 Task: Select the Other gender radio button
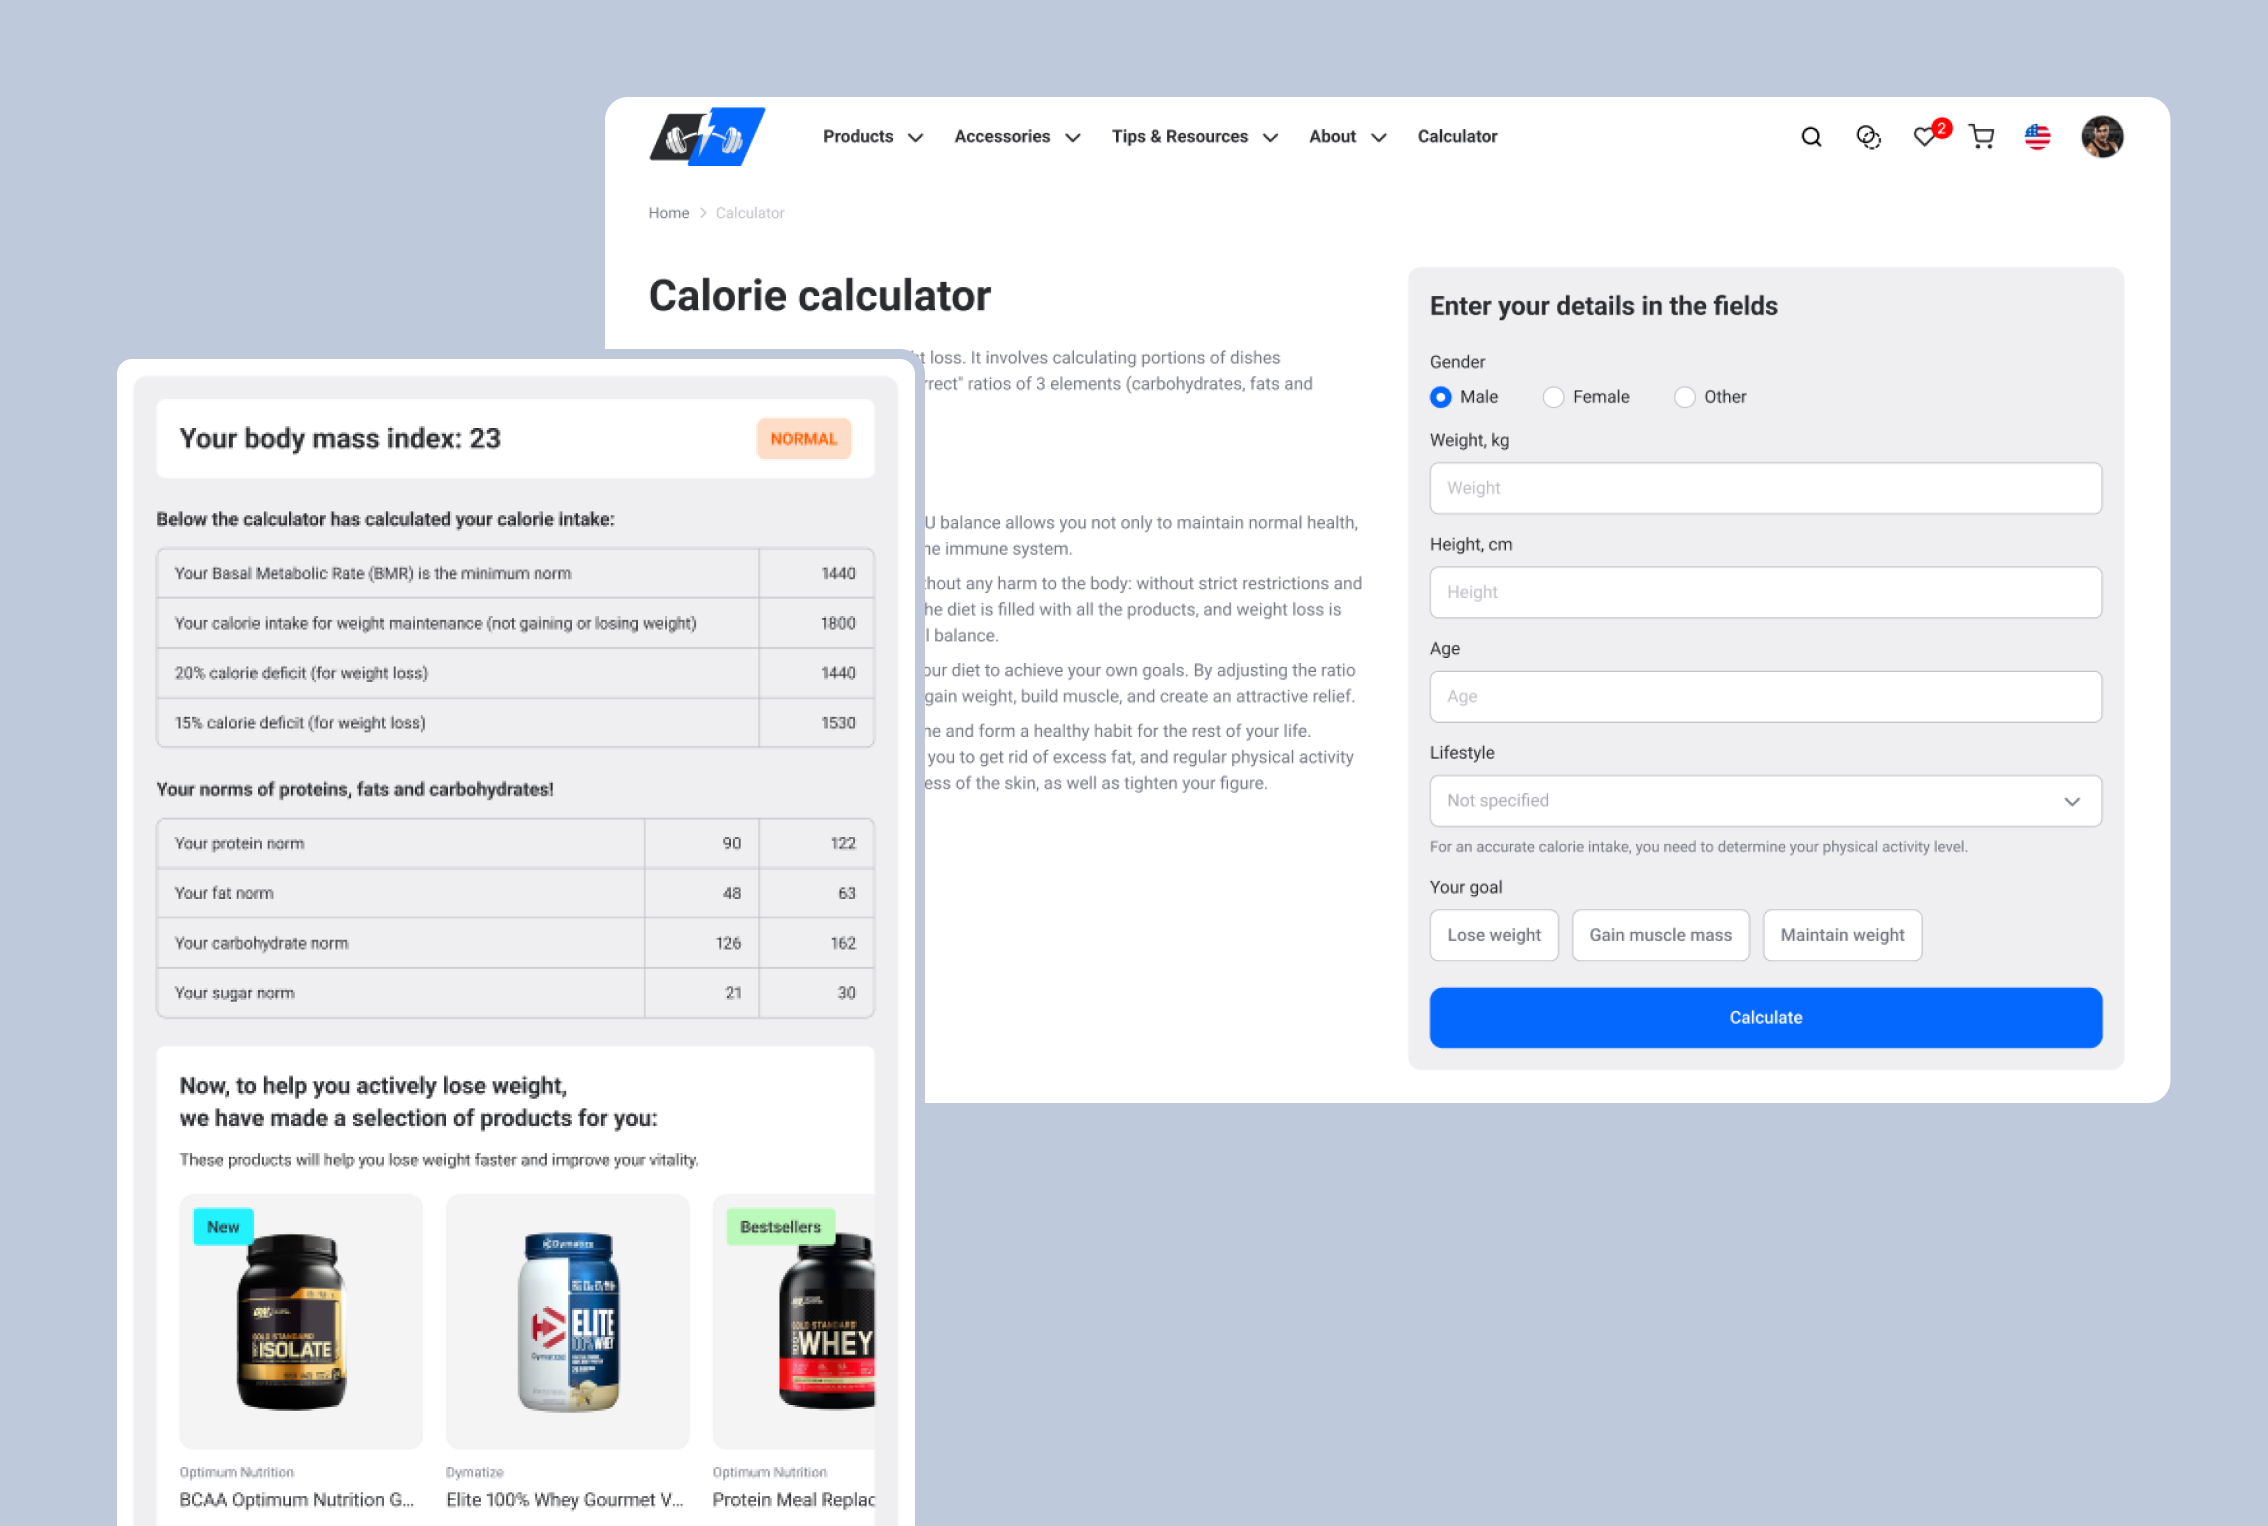coord(1682,397)
